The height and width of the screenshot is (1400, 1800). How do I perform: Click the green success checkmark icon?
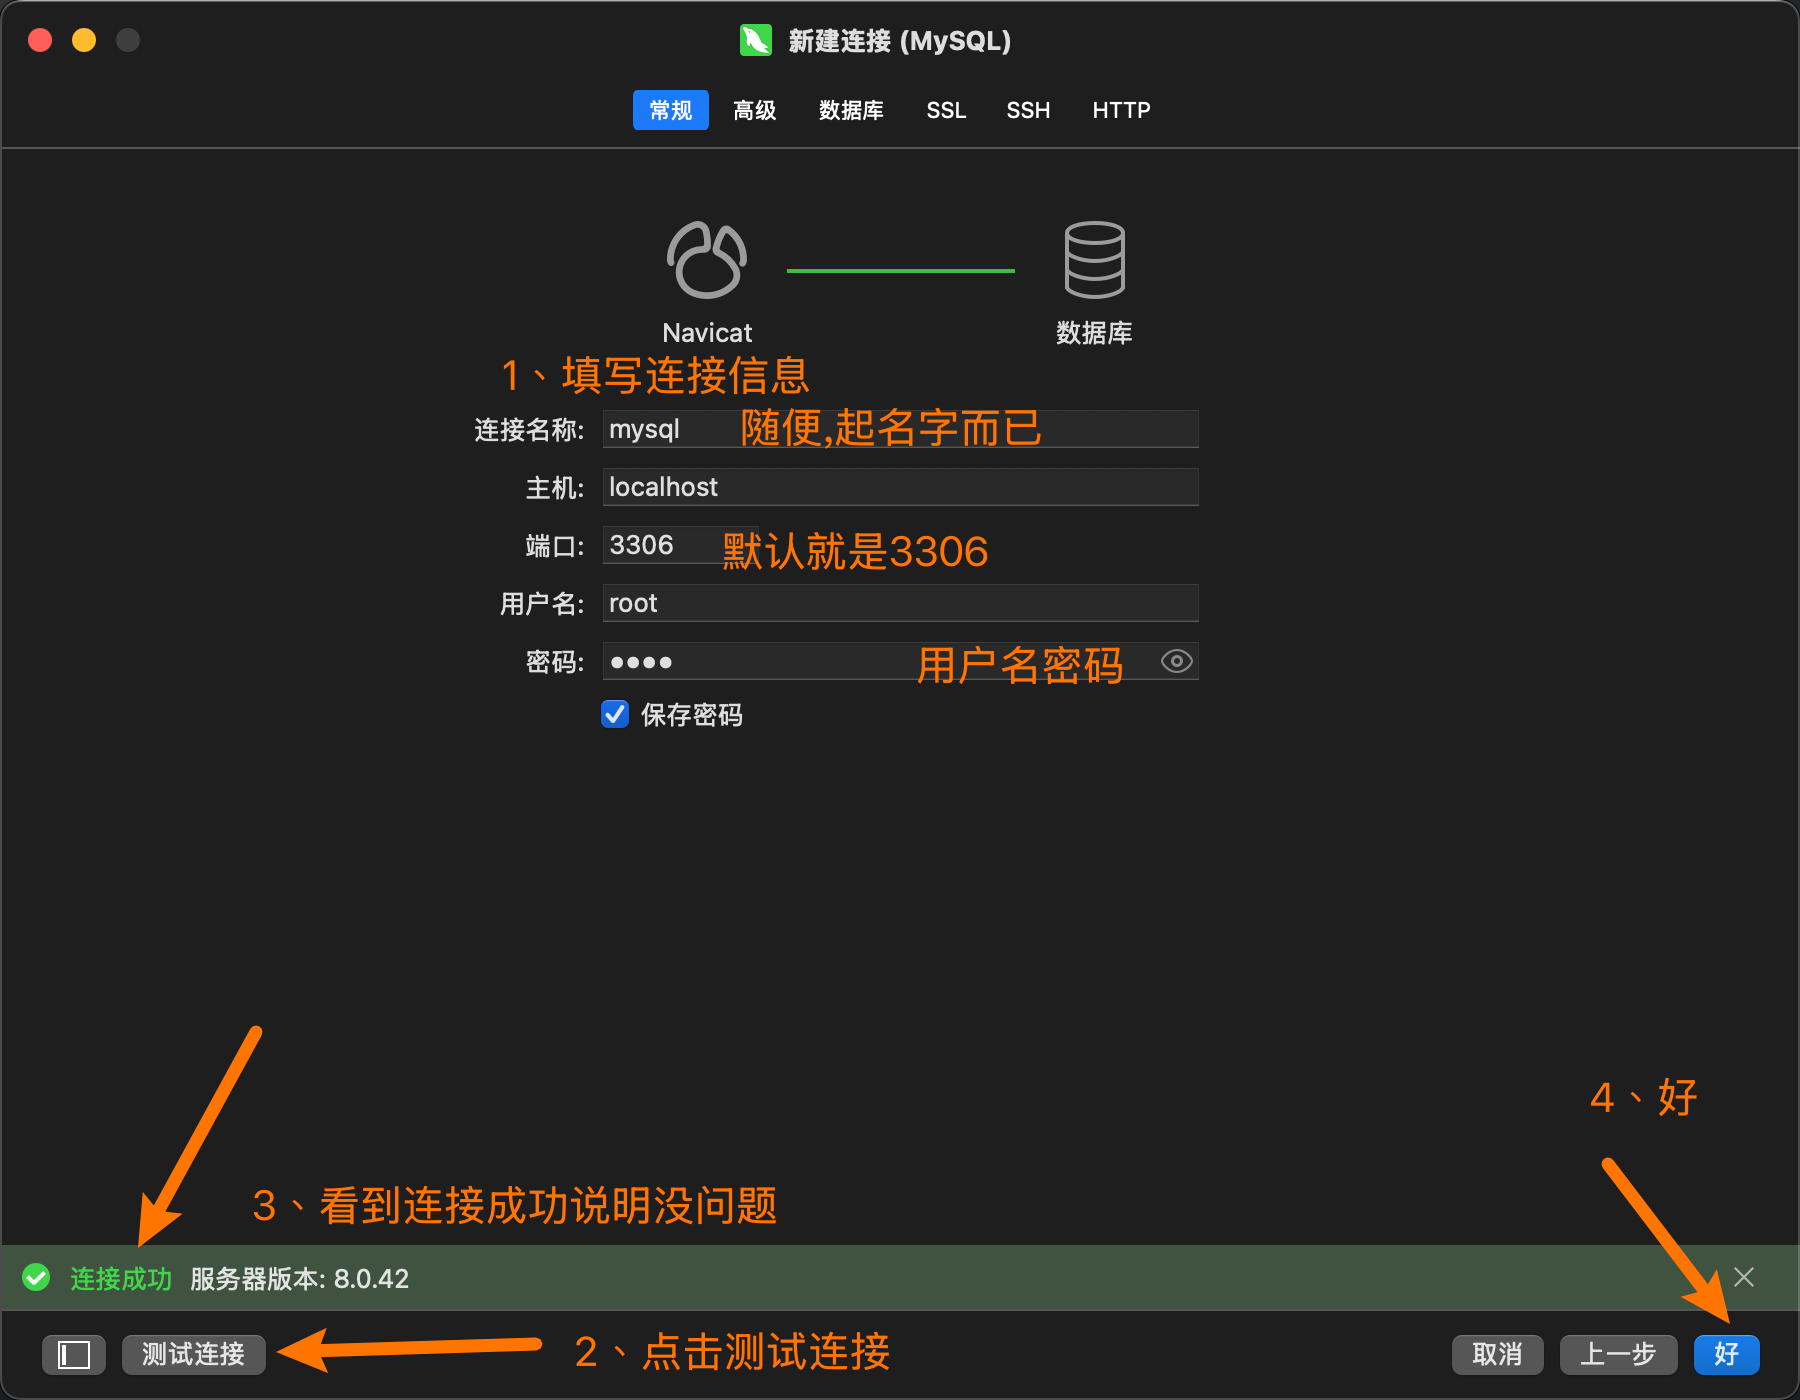pos(37,1277)
